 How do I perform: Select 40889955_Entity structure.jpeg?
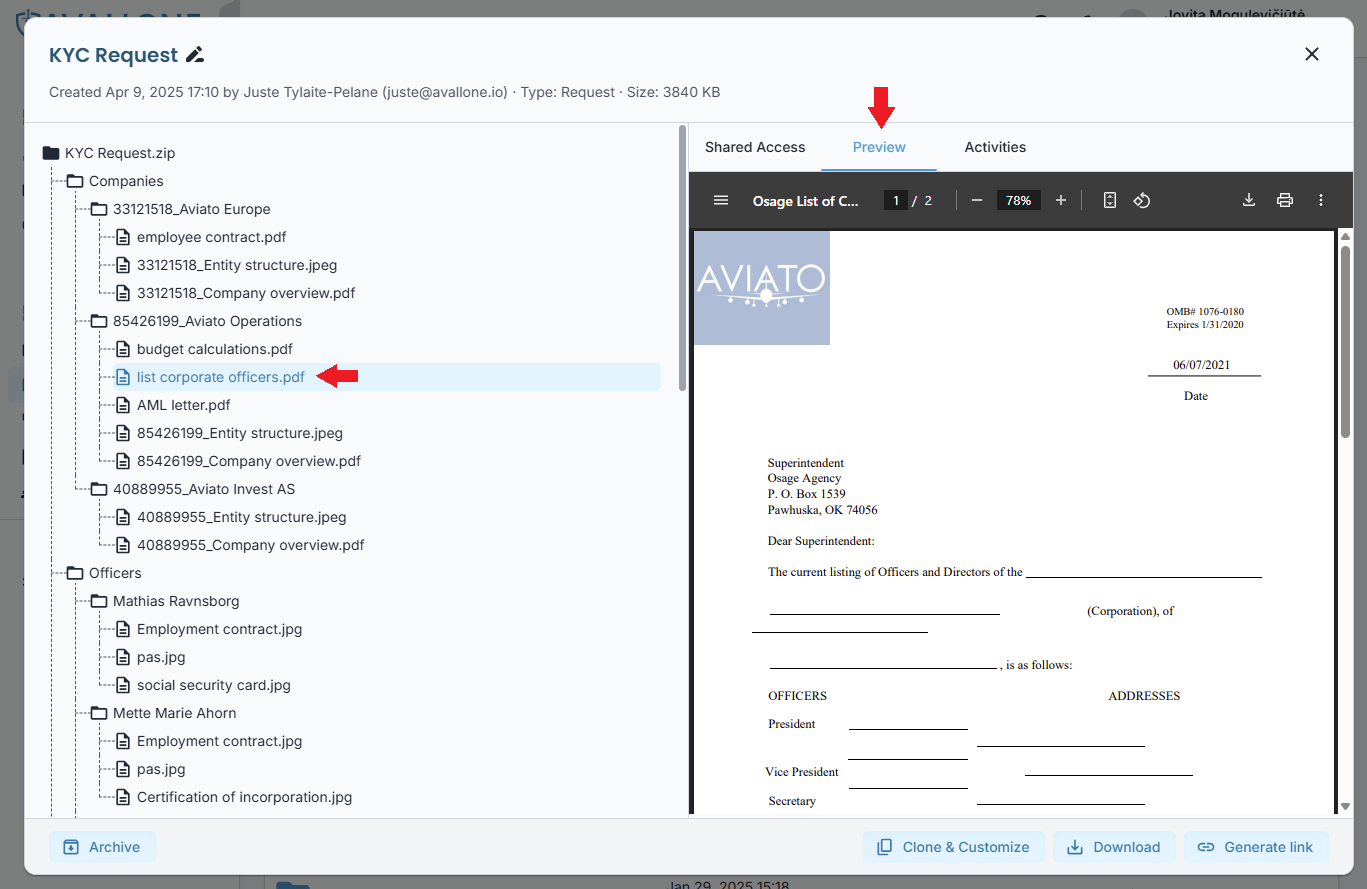(x=242, y=517)
